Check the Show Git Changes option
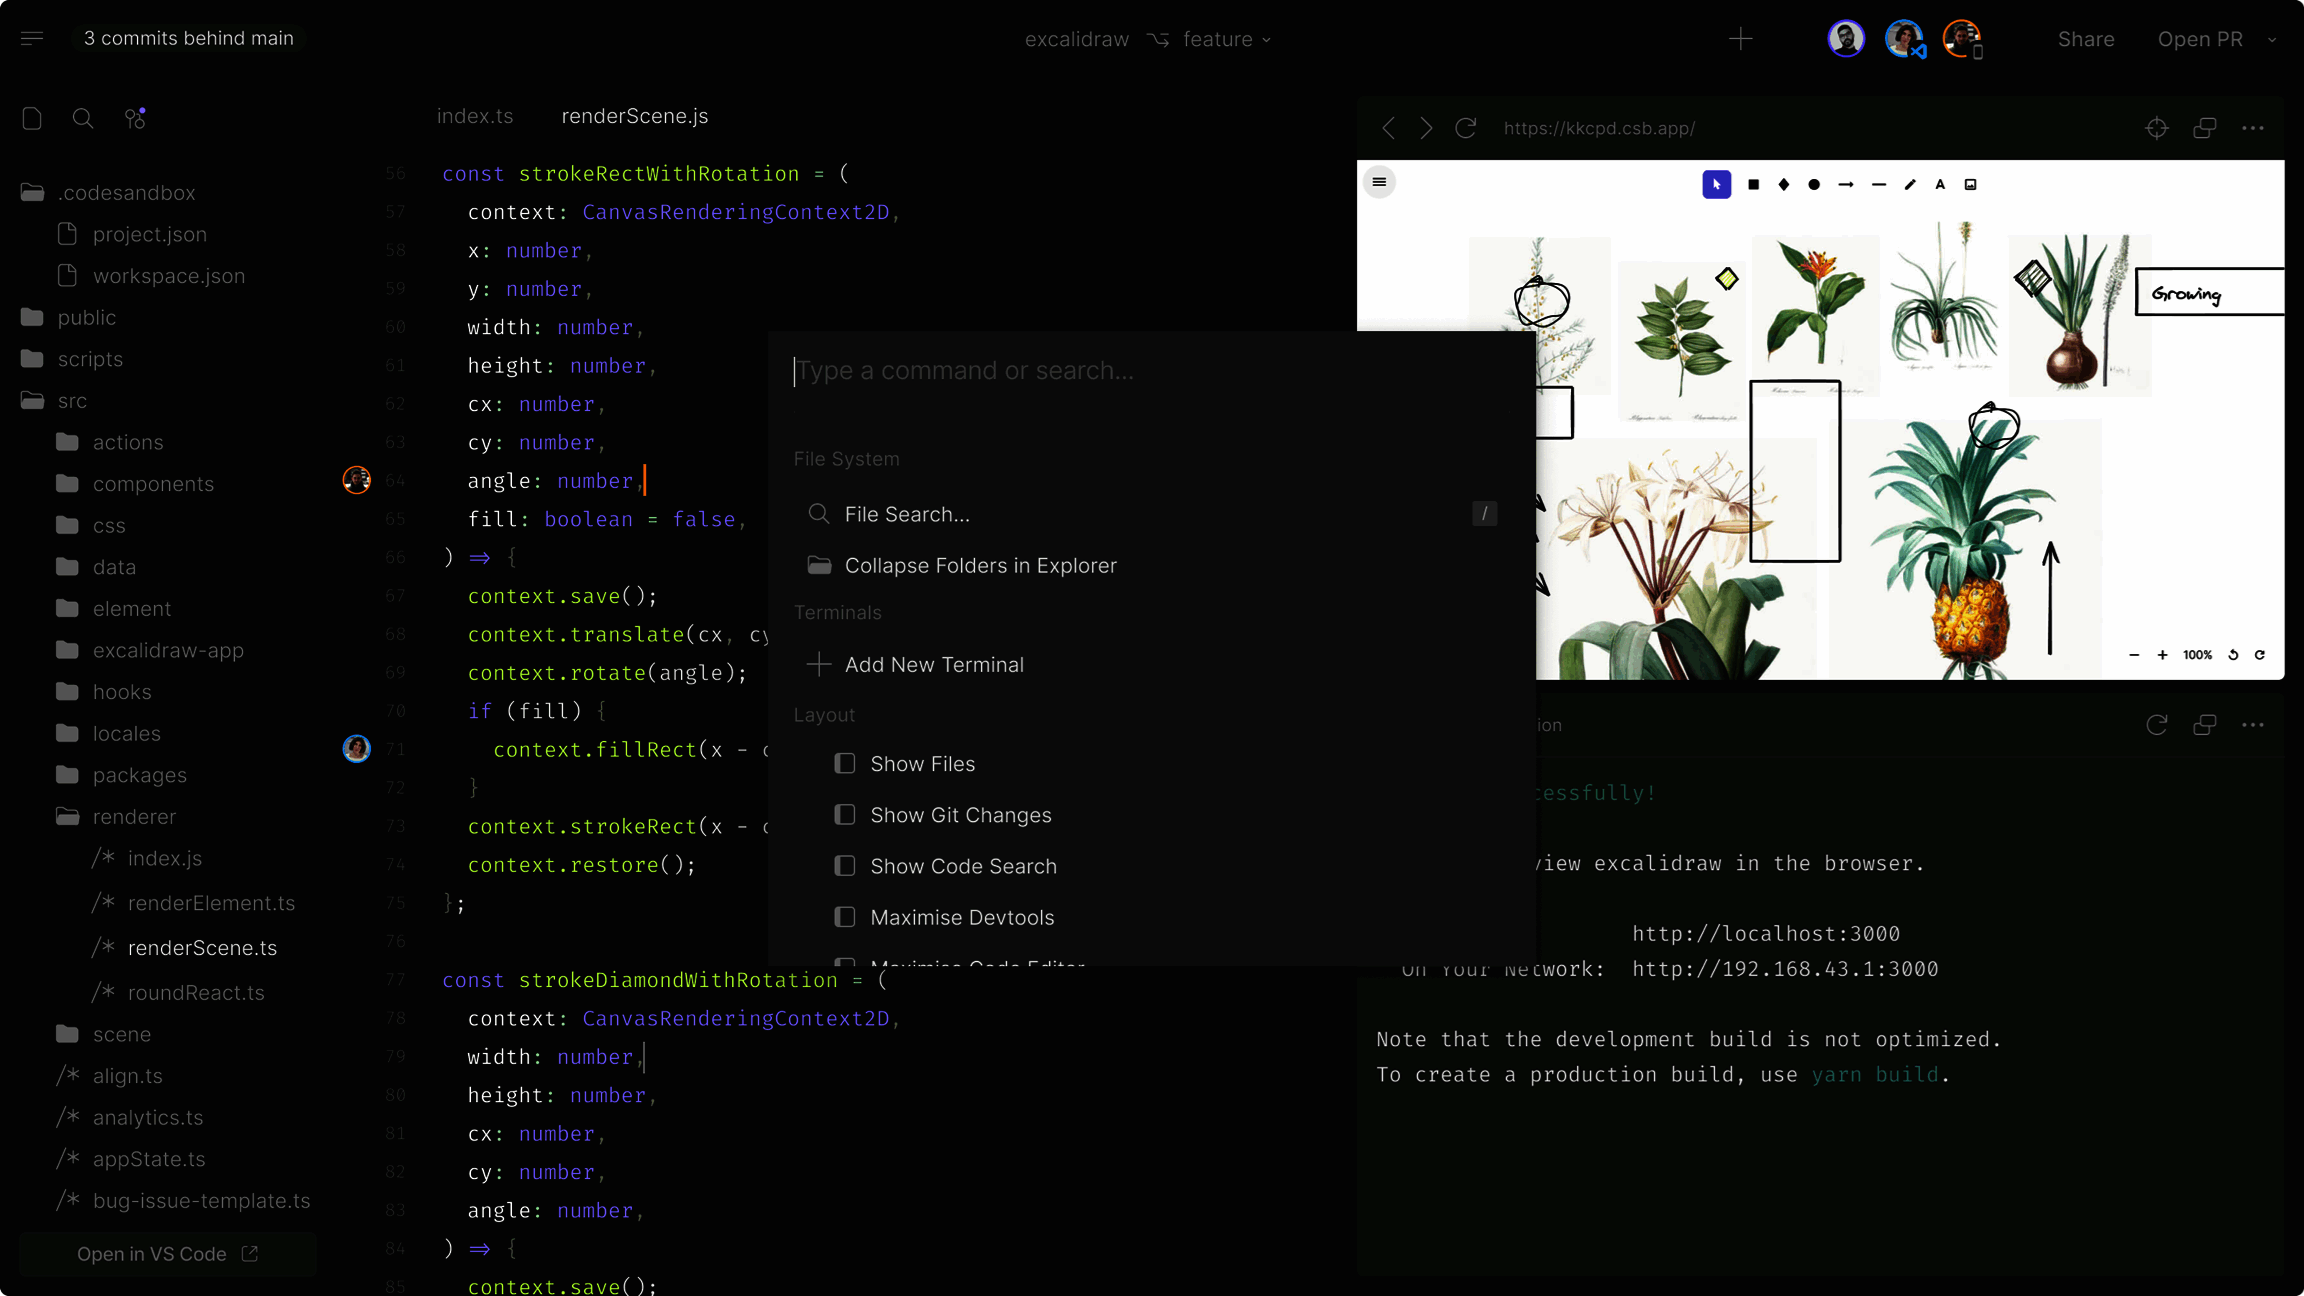Image resolution: width=2304 pixels, height=1296 pixels. coord(845,815)
